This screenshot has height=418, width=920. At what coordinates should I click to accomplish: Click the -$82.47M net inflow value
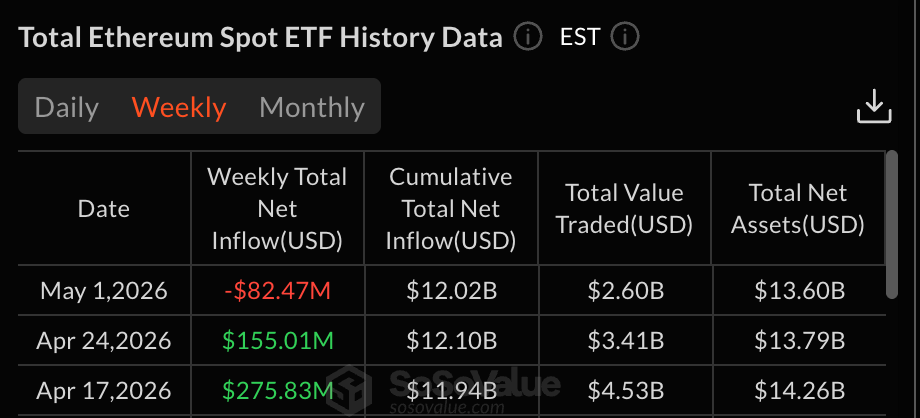pyautogui.click(x=277, y=291)
